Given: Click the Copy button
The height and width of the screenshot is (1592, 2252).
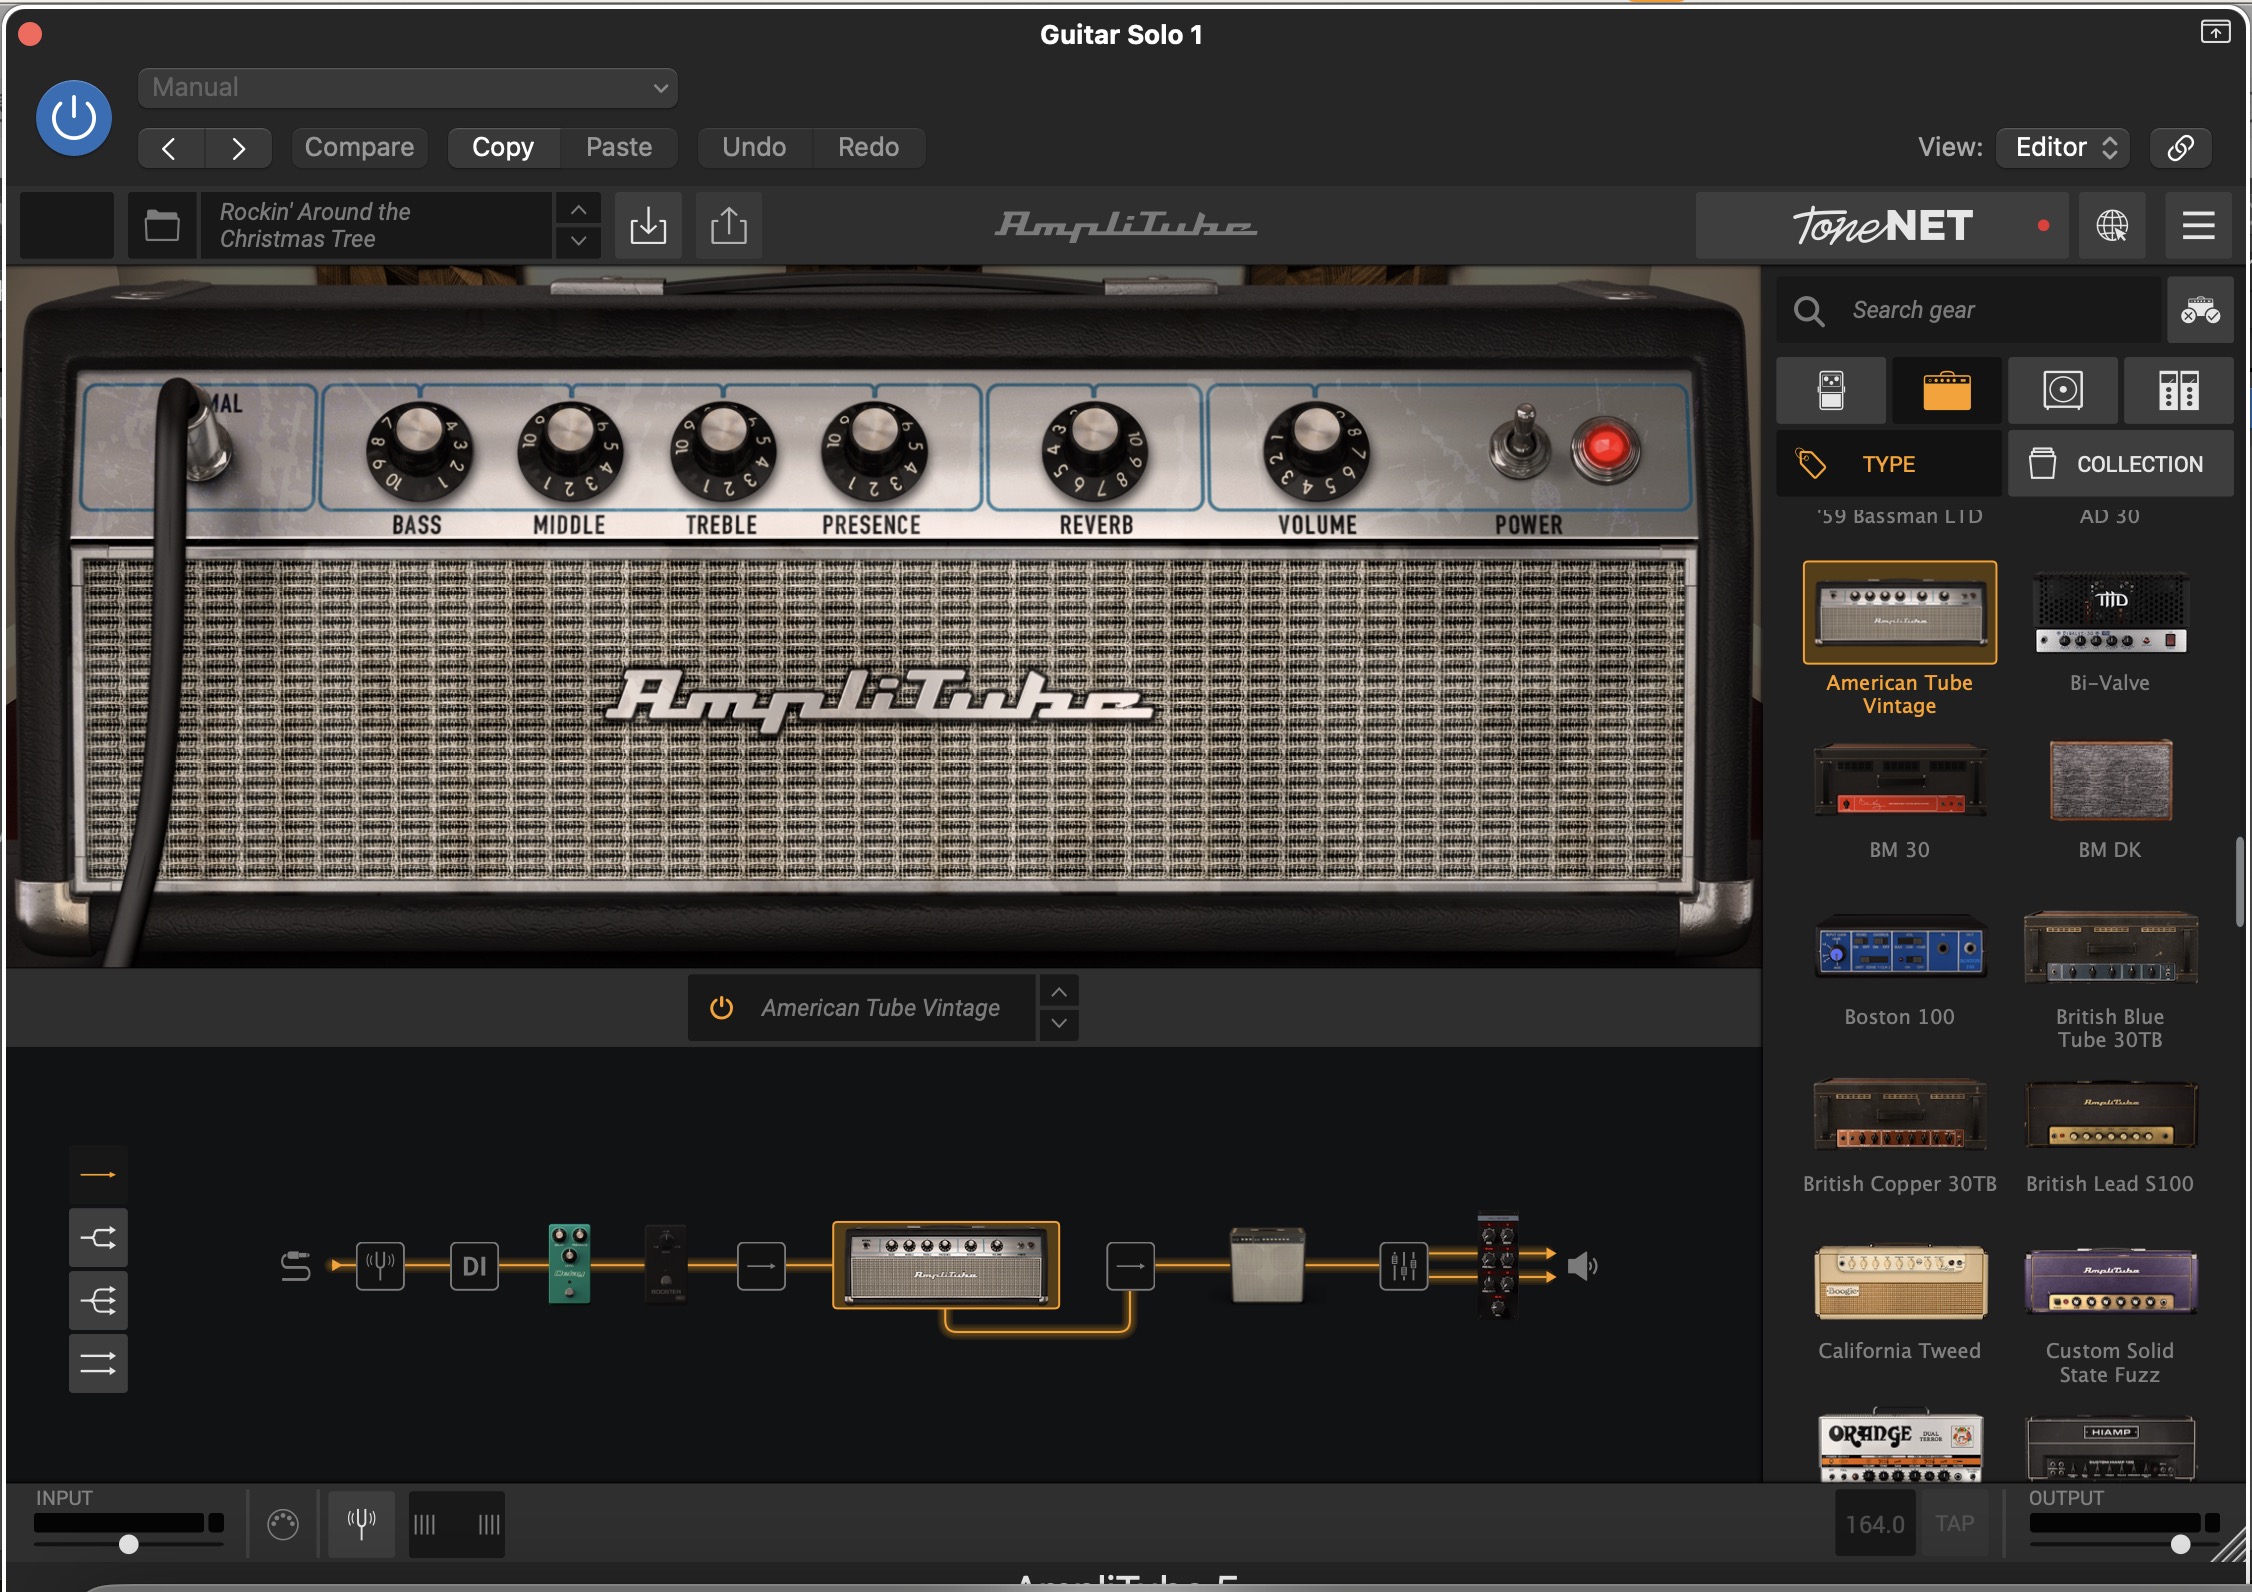Looking at the screenshot, I should click(503, 148).
